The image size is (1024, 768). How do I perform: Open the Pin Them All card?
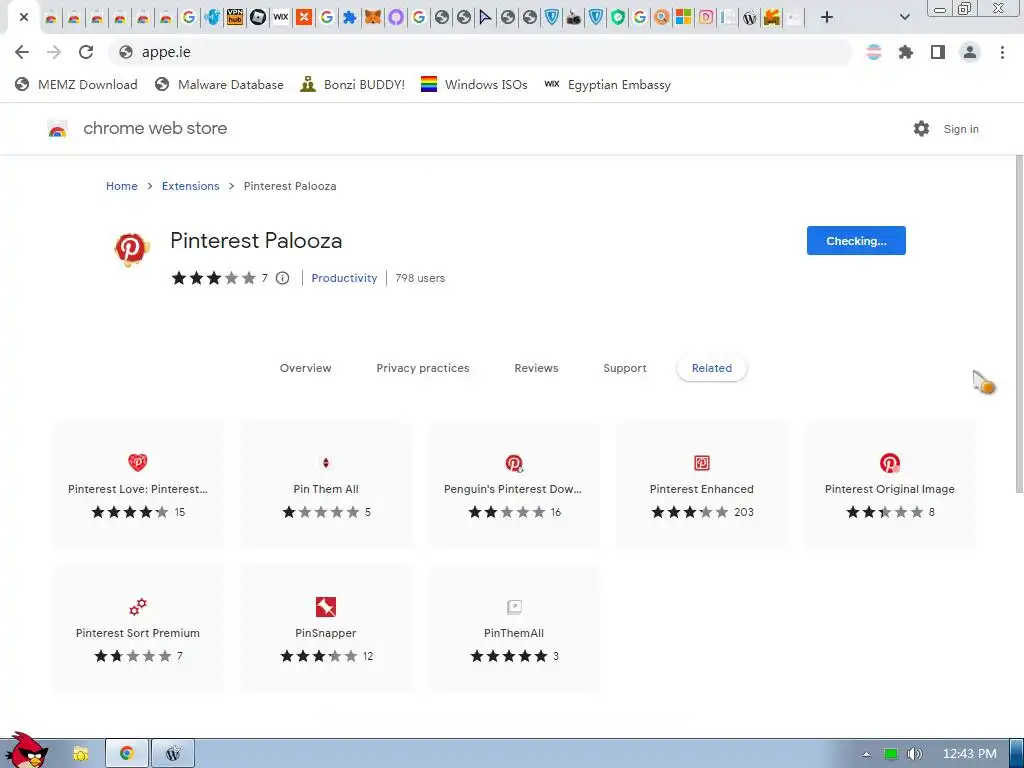[x=326, y=485]
